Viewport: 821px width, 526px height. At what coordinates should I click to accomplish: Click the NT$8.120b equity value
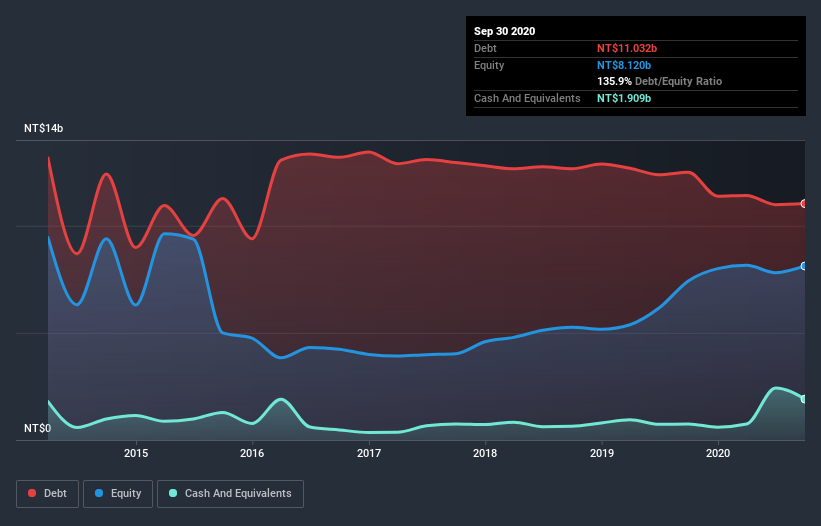click(x=624, y=65)
